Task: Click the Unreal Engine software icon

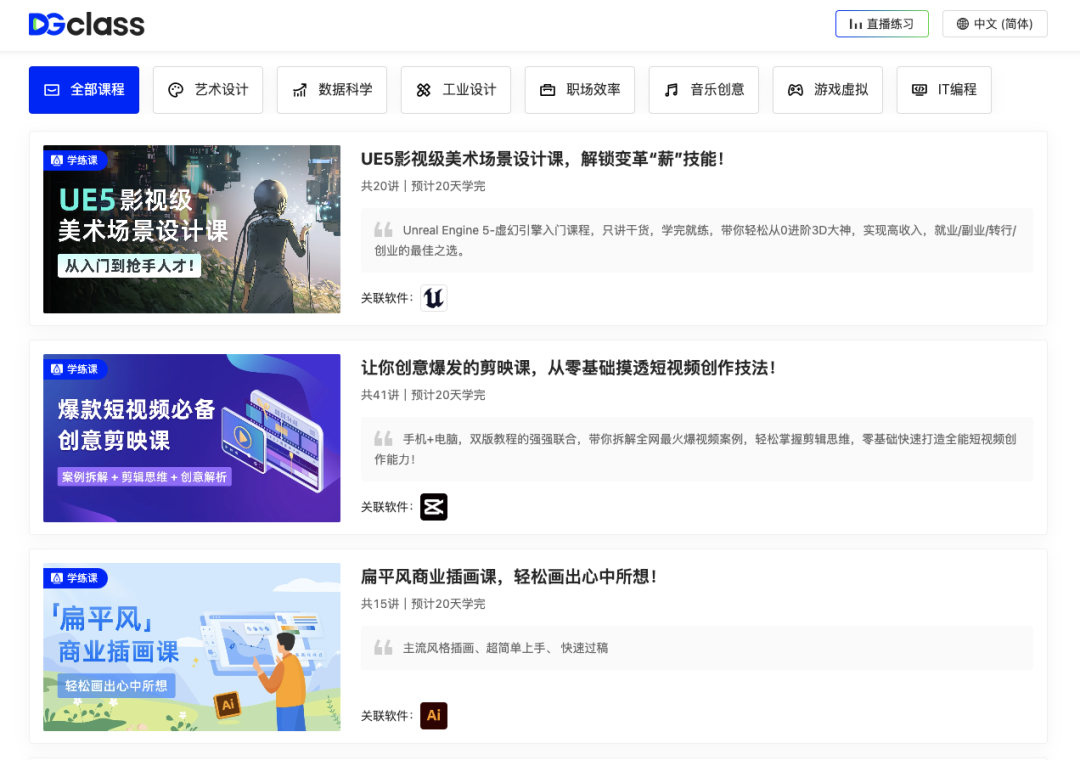Action: click(x=433, y=297)
